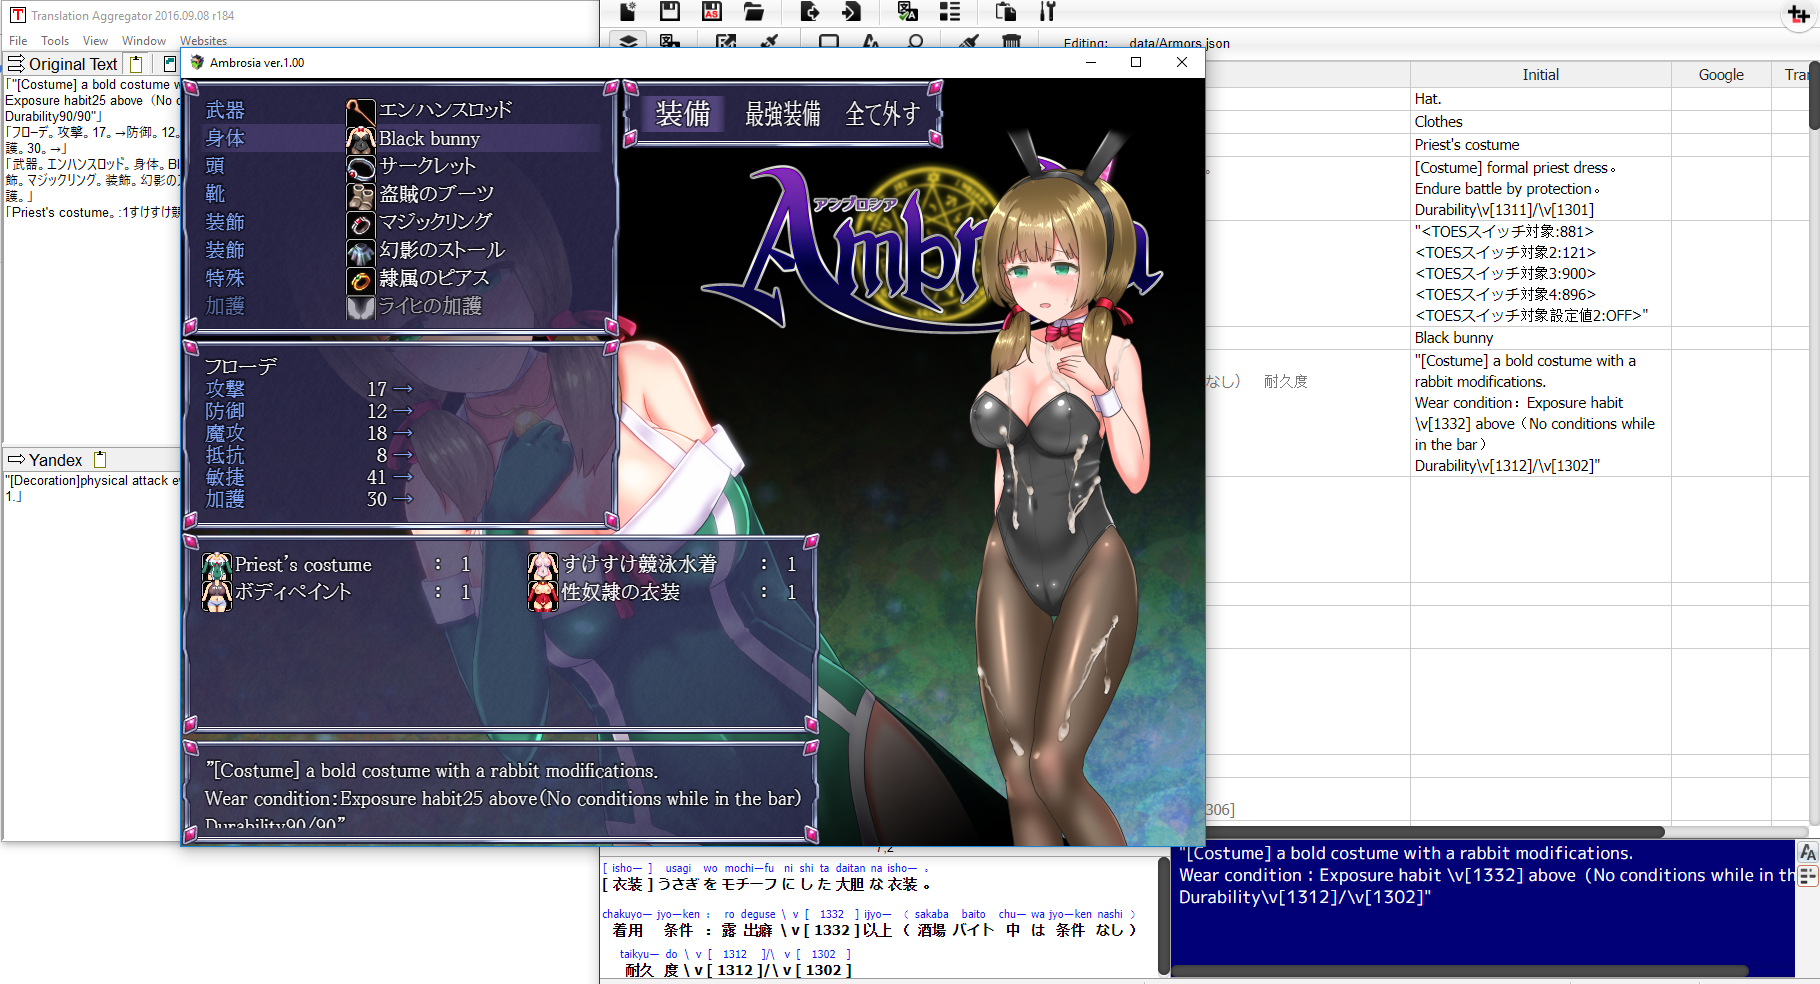Click the clipboard paste icon in top toolbar

pyautogui.click(x=1006, y=11)
